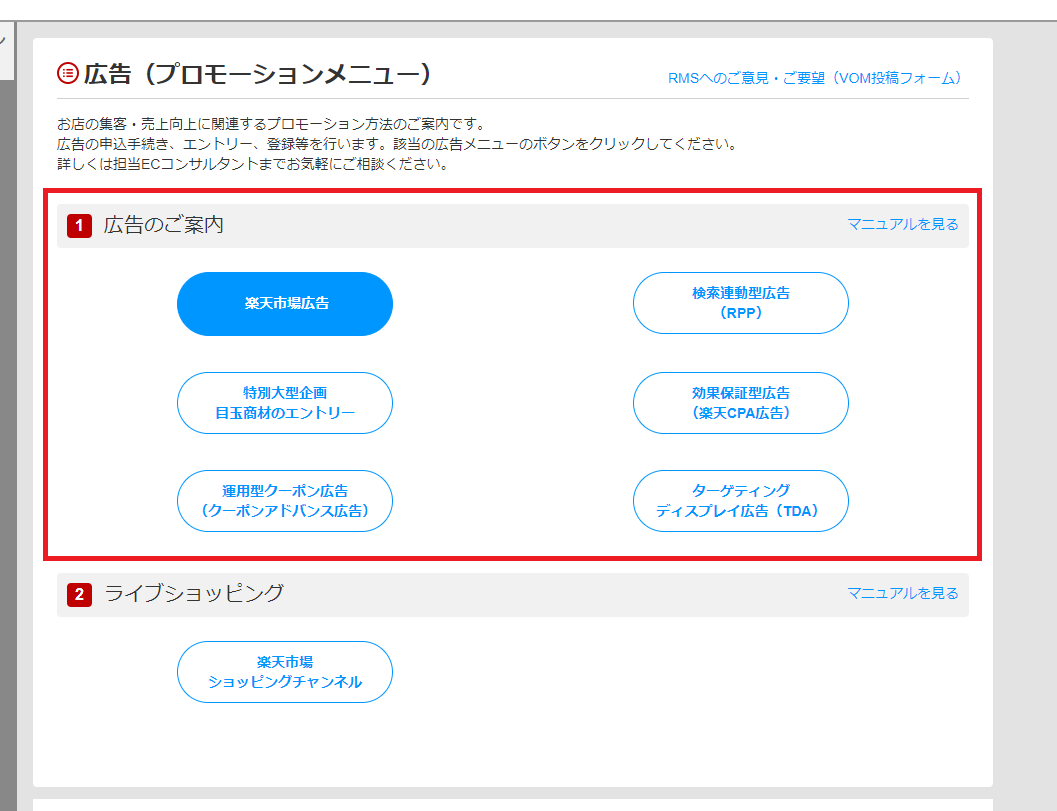
Task: Open 運用型クーポン広告（クーポンアドバンス広告）
Action: click(x=285, y=501)
